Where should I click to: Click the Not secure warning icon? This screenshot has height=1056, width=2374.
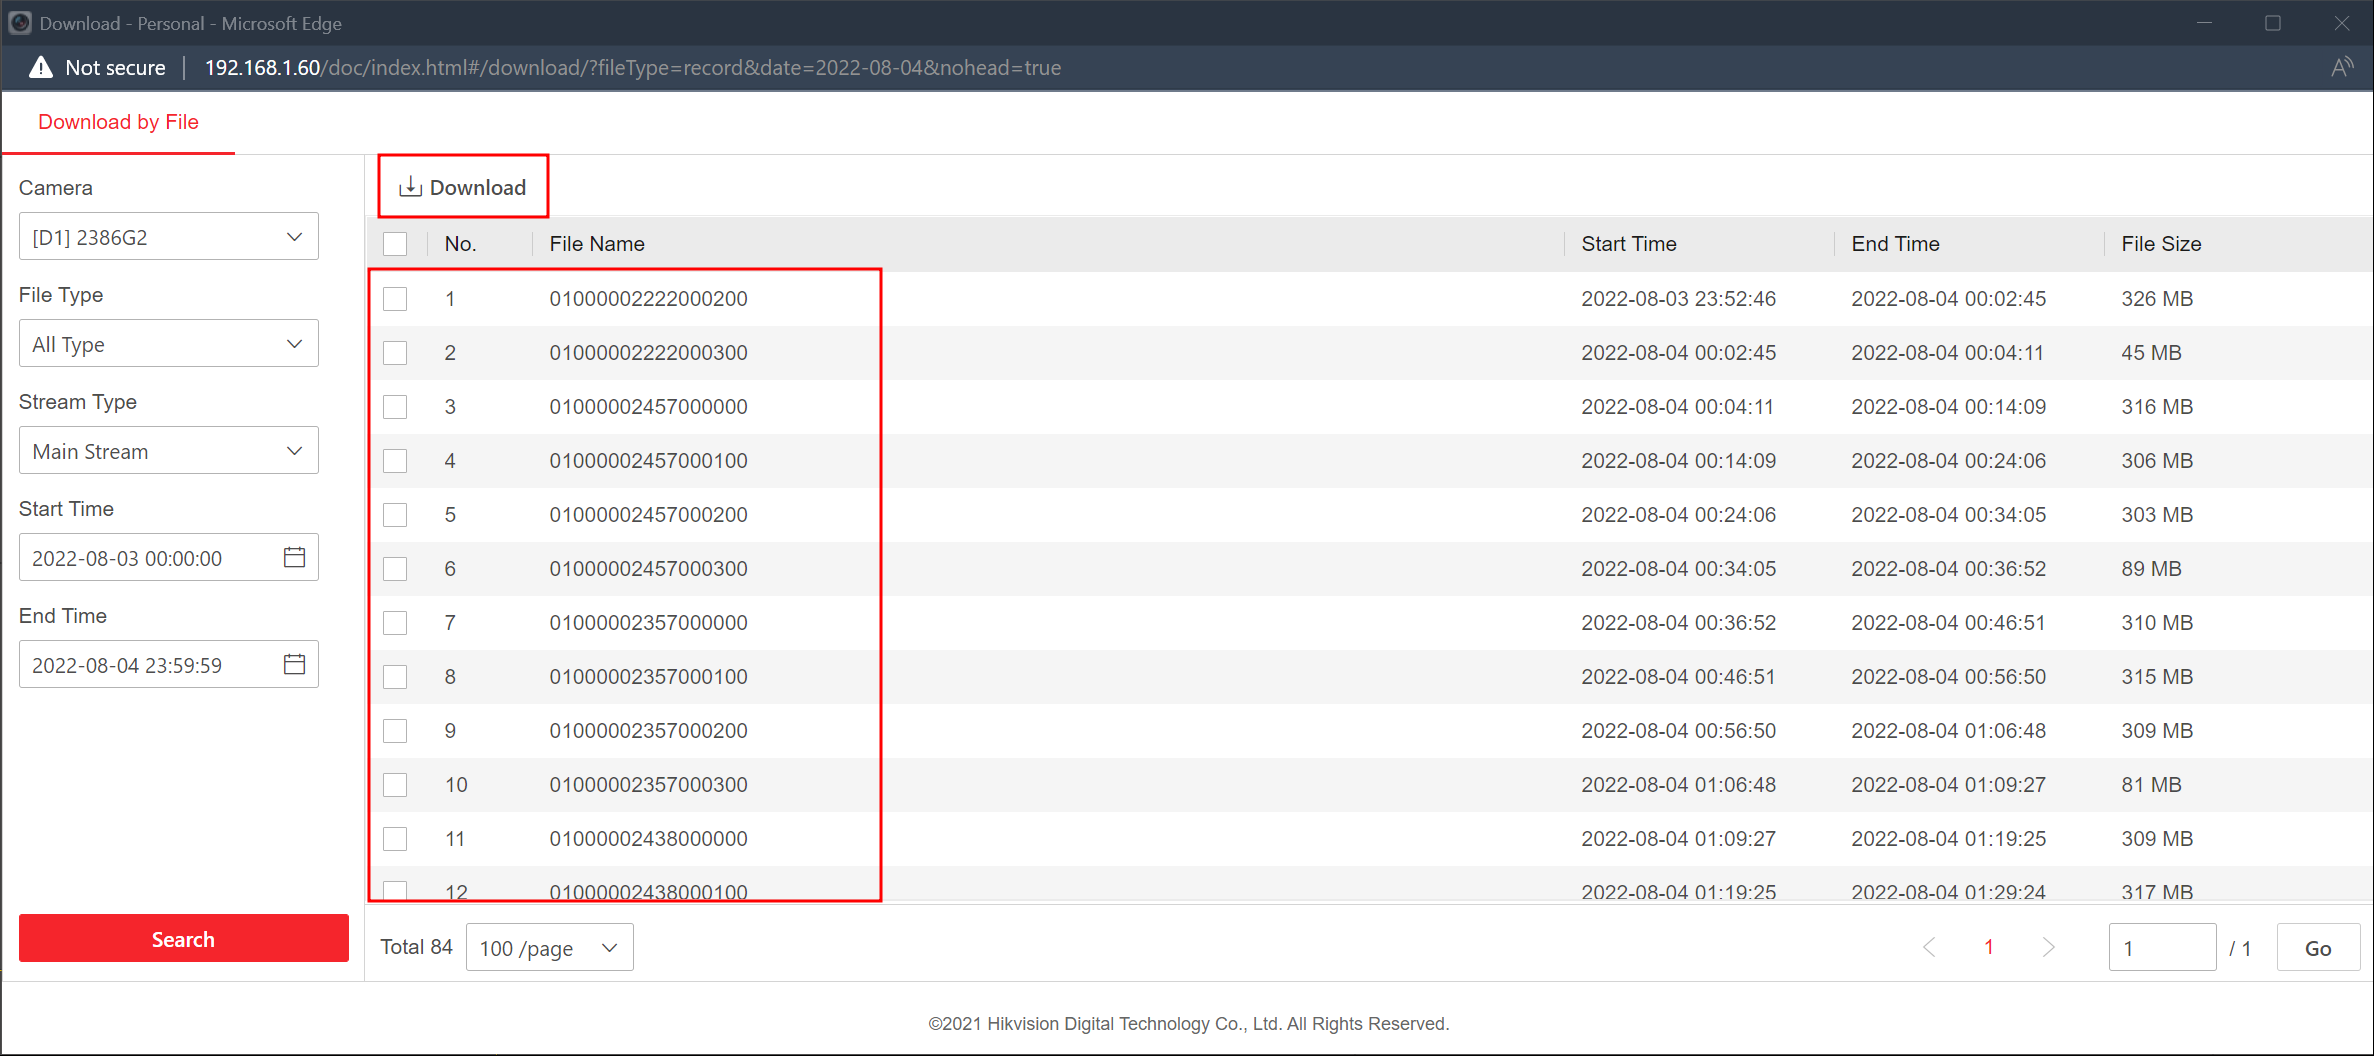41,68
